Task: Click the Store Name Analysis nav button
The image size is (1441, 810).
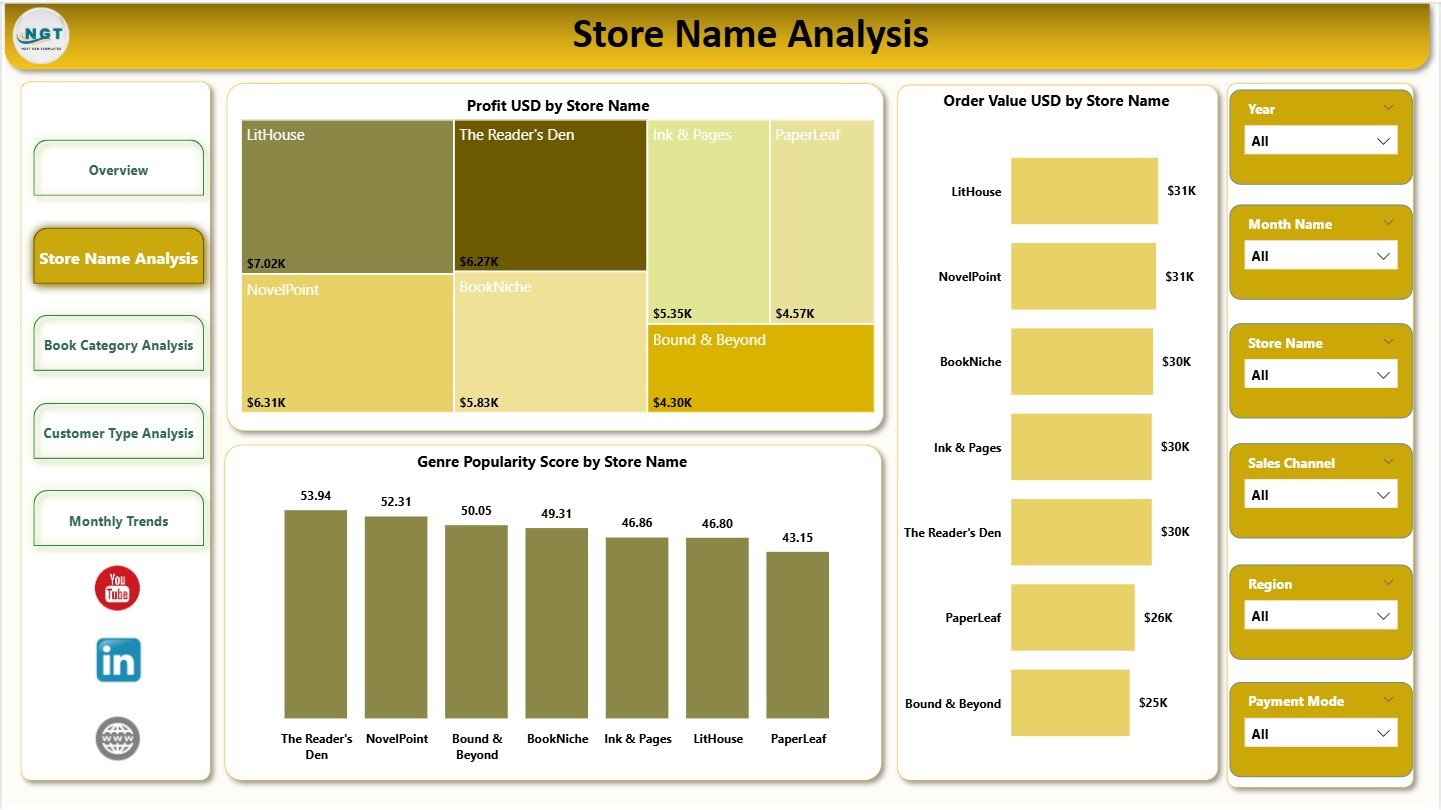Action: pos(118,257)
